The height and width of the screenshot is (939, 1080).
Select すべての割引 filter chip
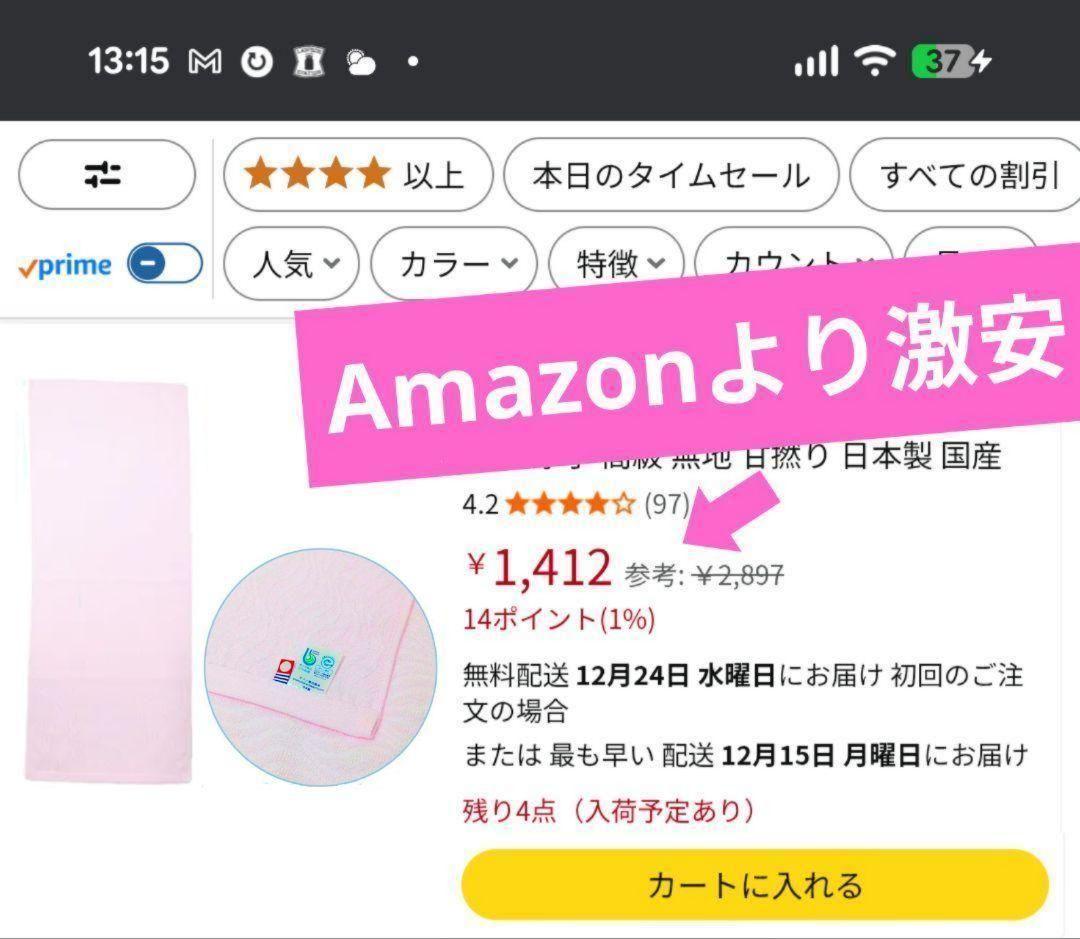pyautogui.click(x=966, y=176)
